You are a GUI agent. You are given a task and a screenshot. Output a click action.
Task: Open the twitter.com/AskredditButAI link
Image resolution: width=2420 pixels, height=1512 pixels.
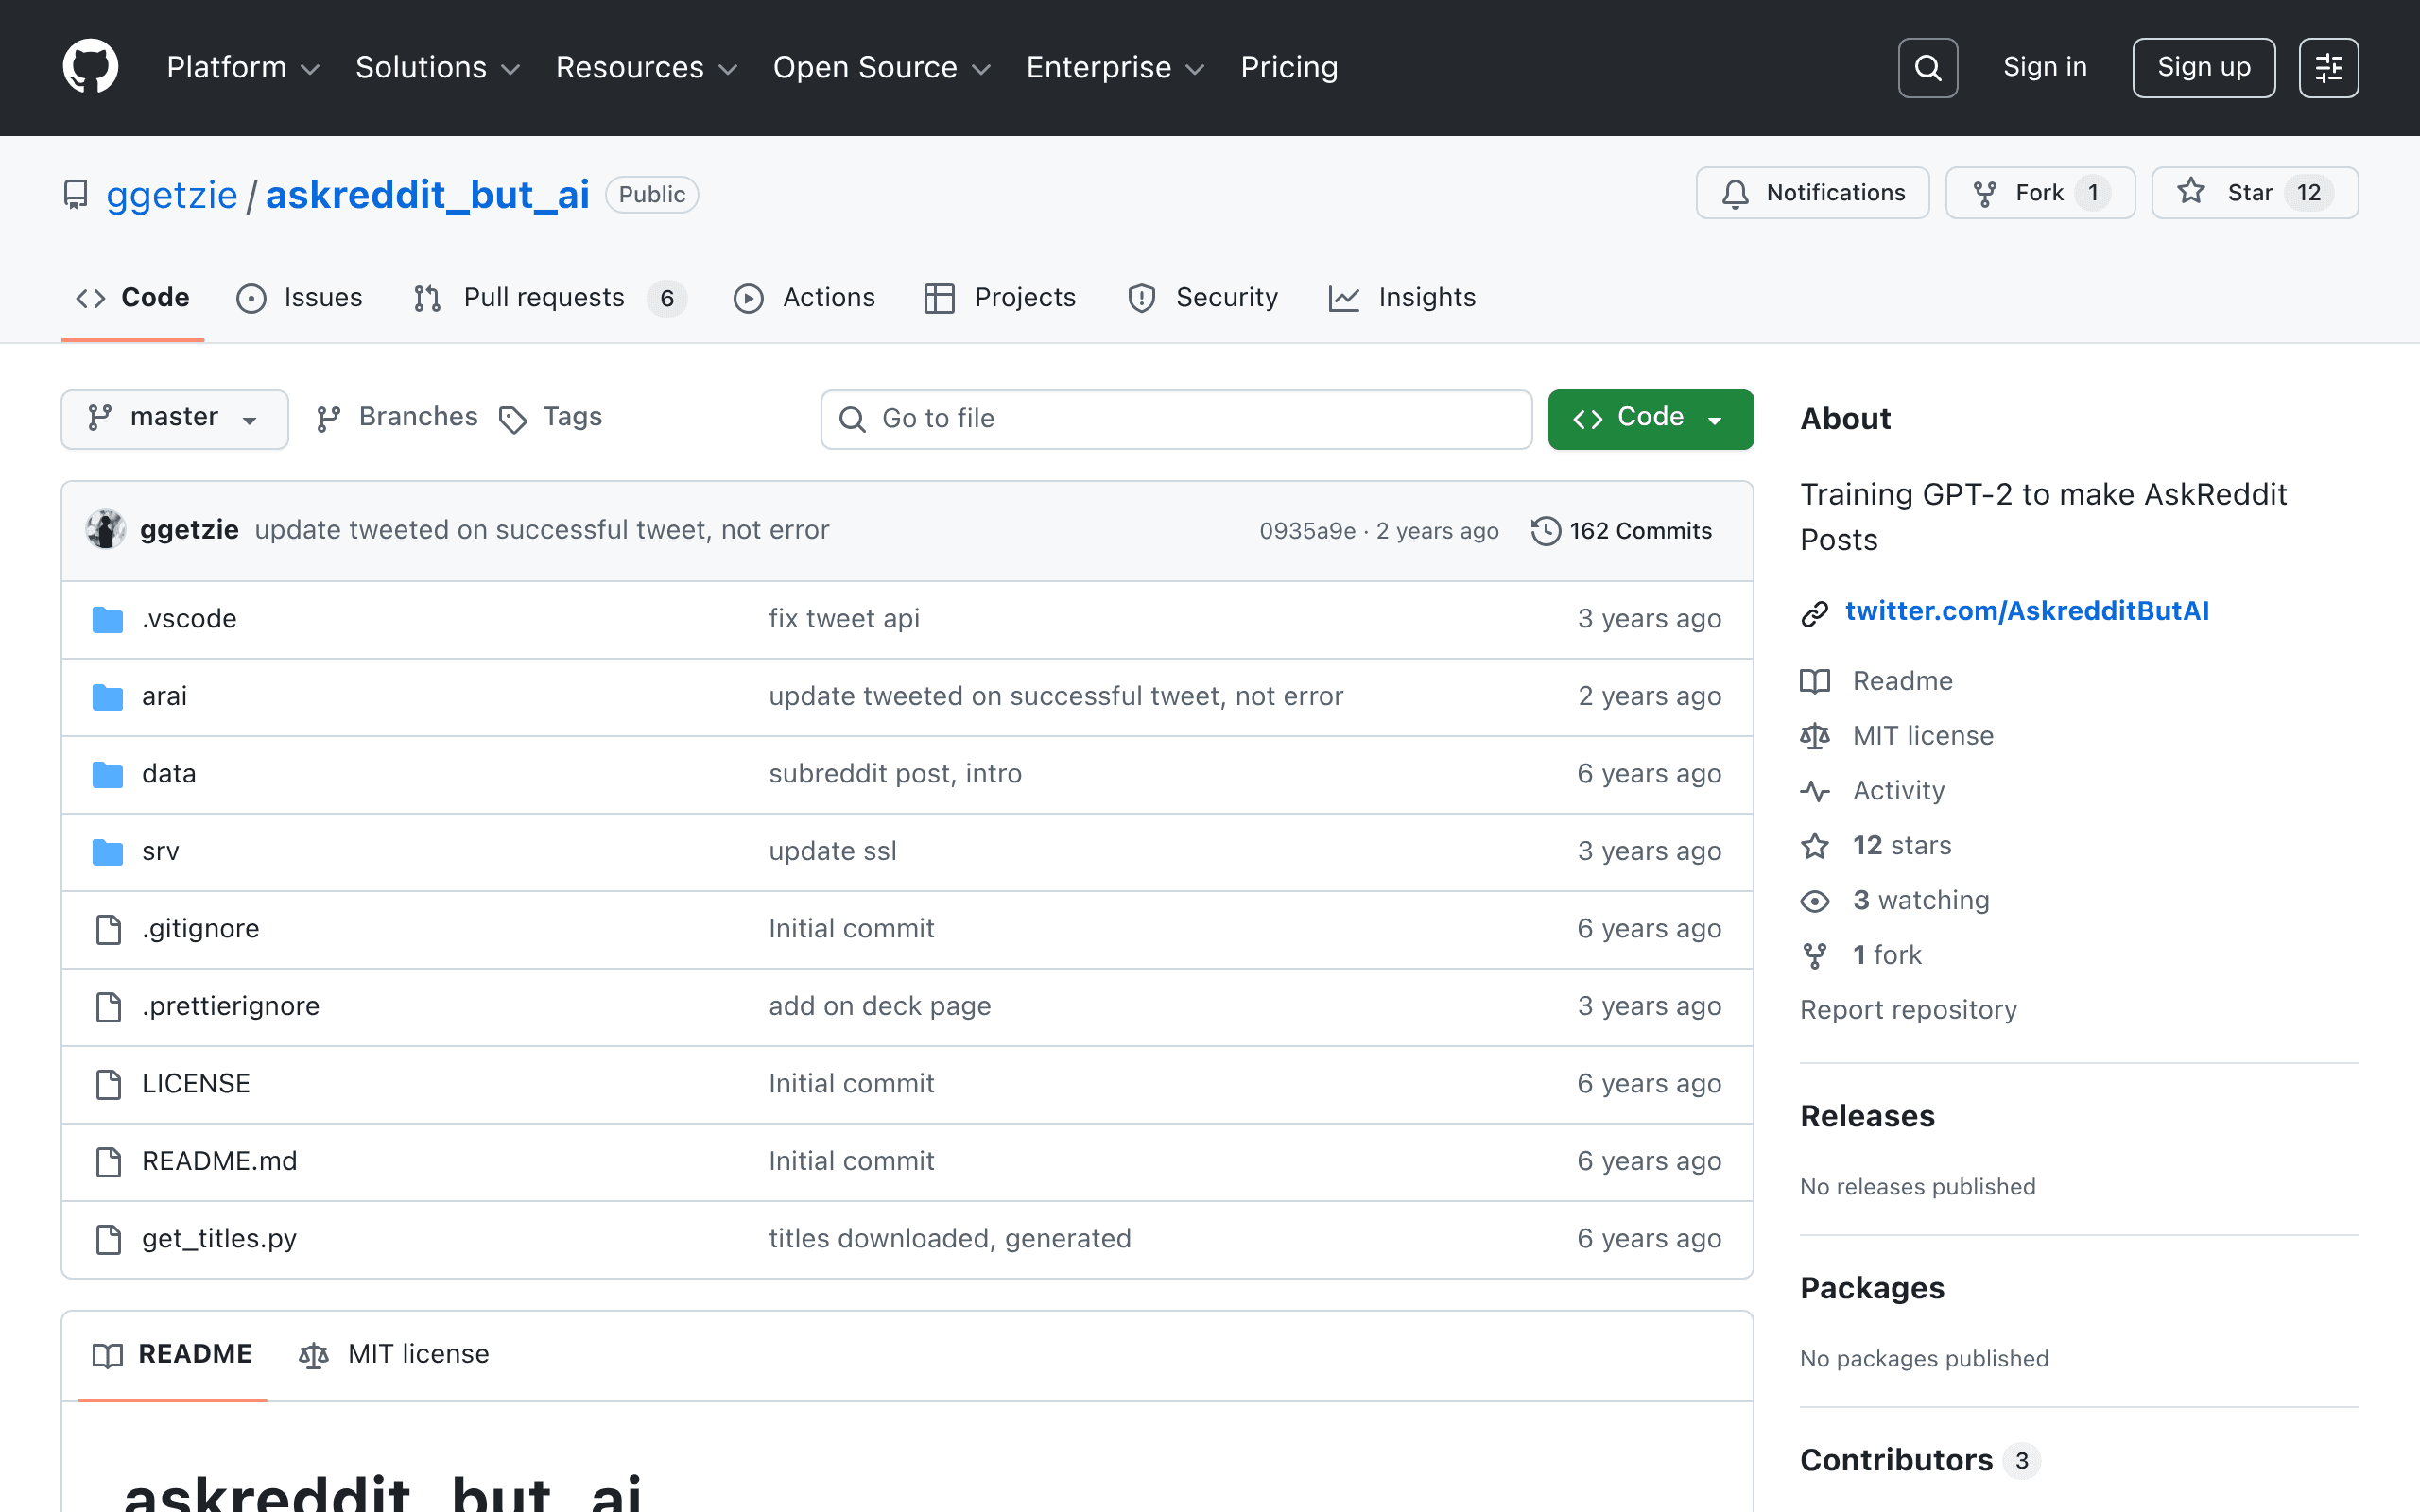[2027, 611]
